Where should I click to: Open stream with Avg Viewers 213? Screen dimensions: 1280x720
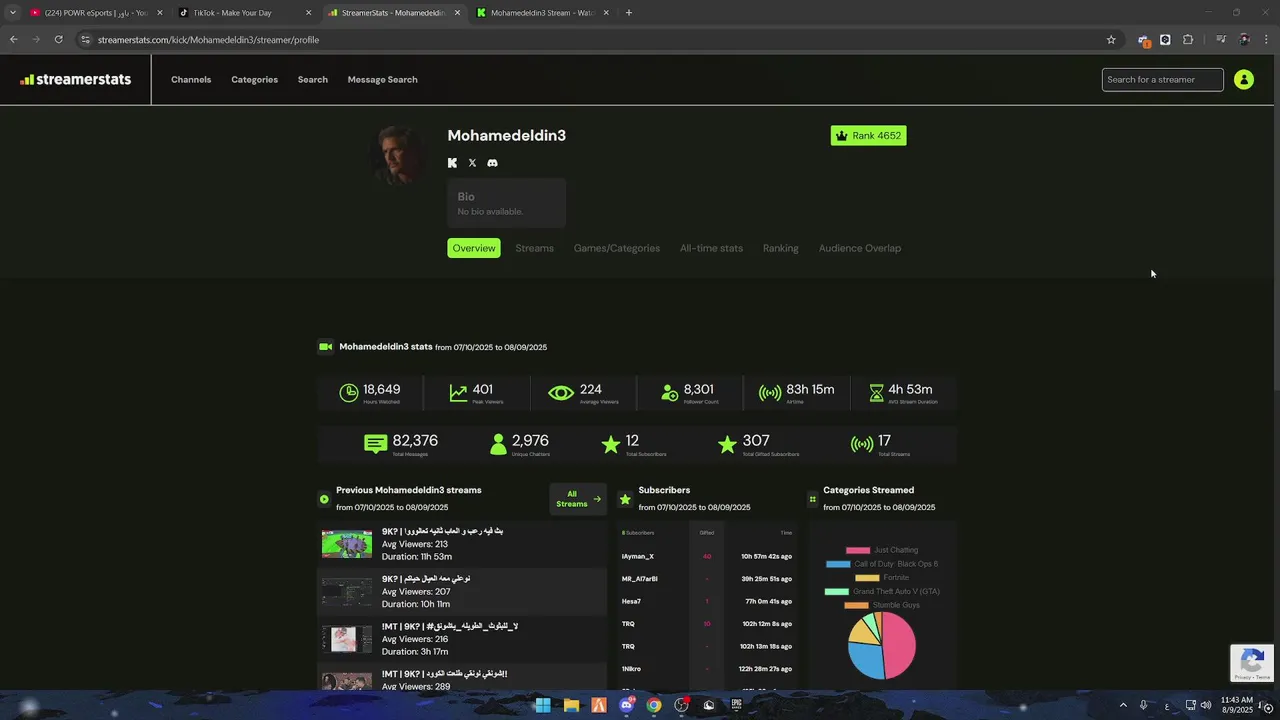(462, 544)
